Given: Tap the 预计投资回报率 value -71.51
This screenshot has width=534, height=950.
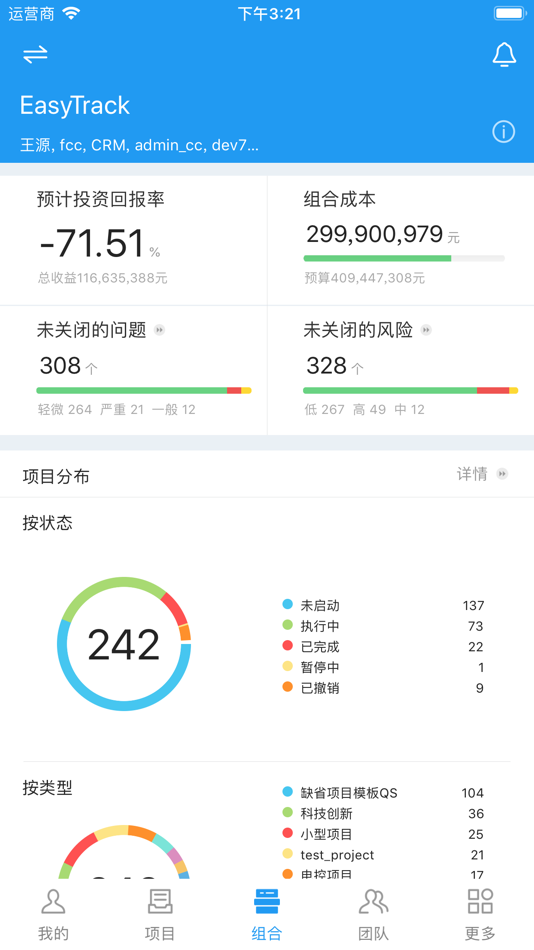Looking at the screenshot, I should [93, 243].
